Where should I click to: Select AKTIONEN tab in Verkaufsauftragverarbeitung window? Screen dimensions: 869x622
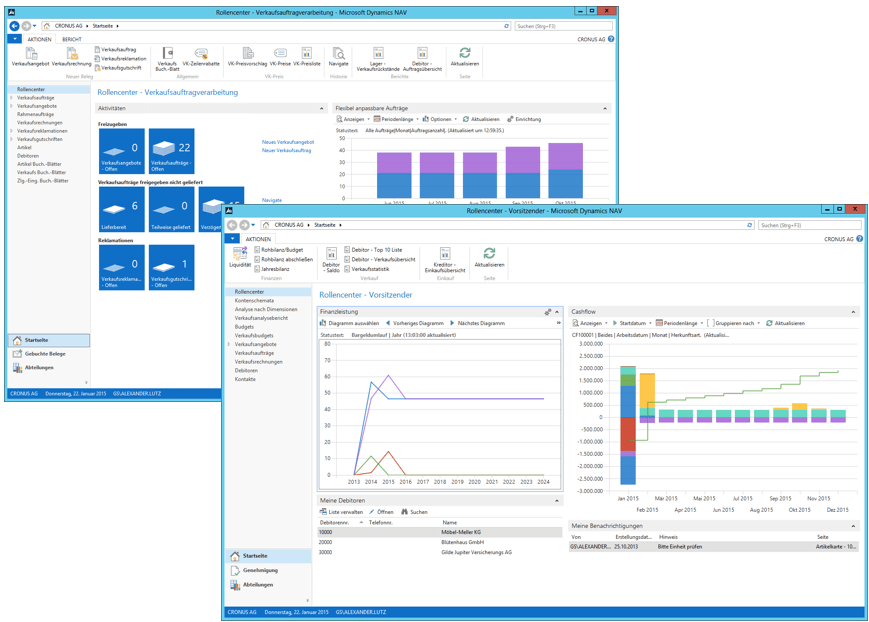39,39
